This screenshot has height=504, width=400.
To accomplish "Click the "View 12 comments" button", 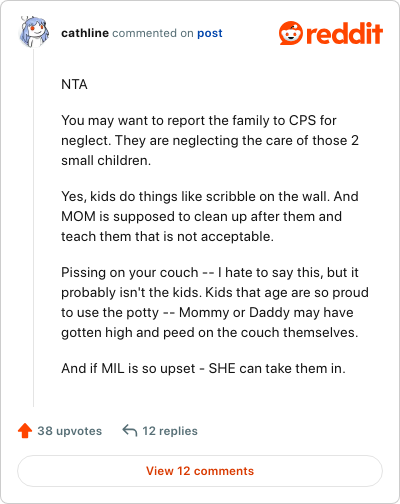I will coord(200,471).
